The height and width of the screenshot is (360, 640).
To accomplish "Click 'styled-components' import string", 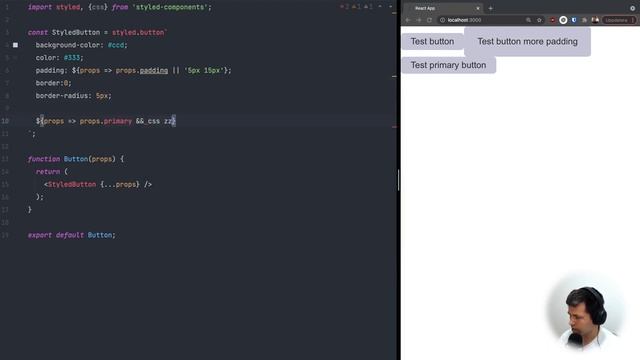I will tap(171, 7).
